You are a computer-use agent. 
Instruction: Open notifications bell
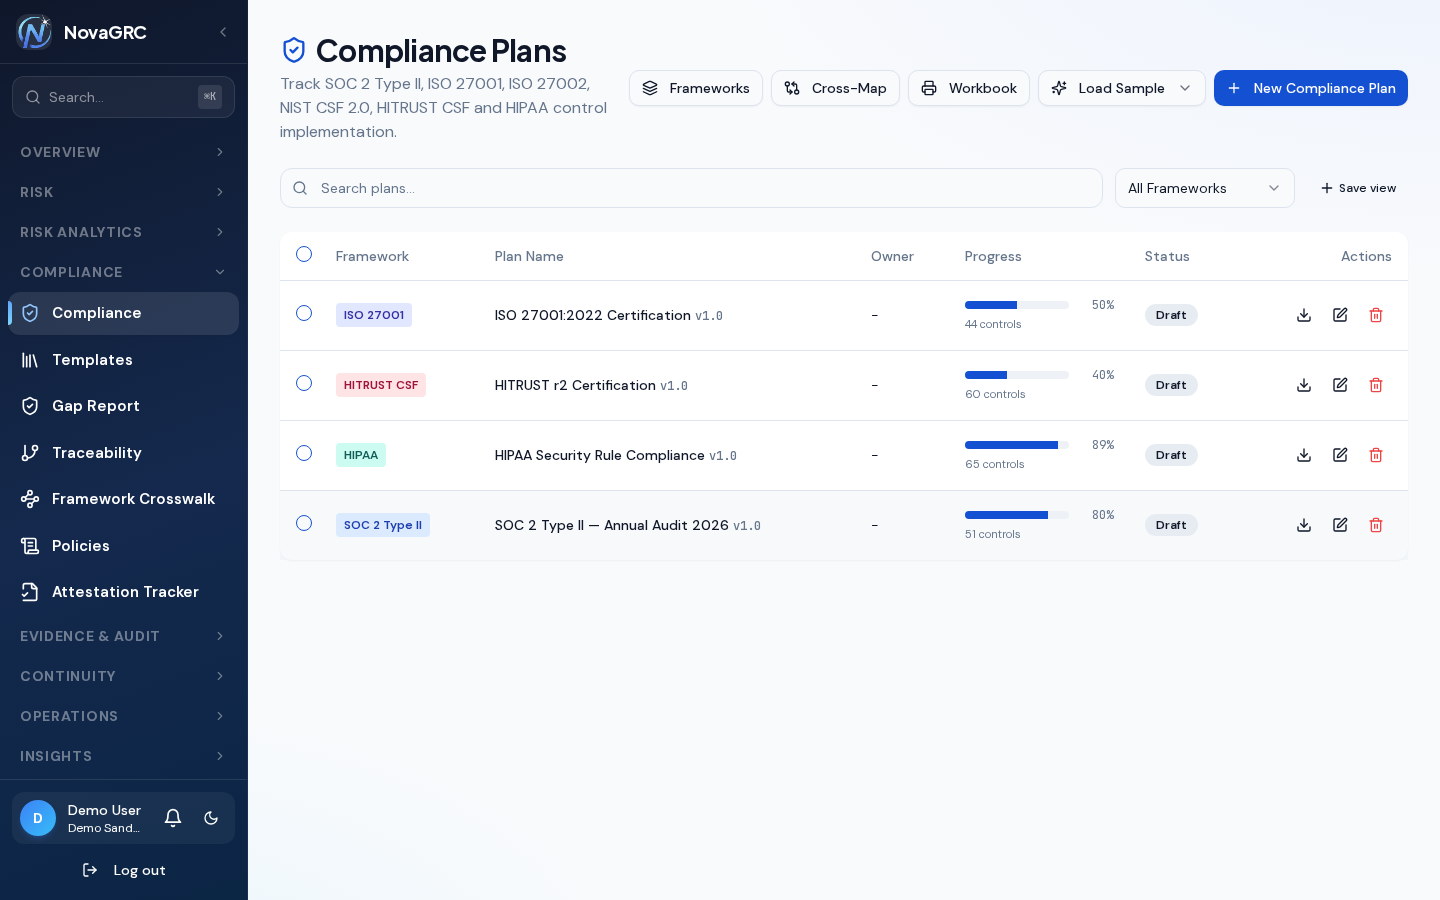[x=173, y=818]
